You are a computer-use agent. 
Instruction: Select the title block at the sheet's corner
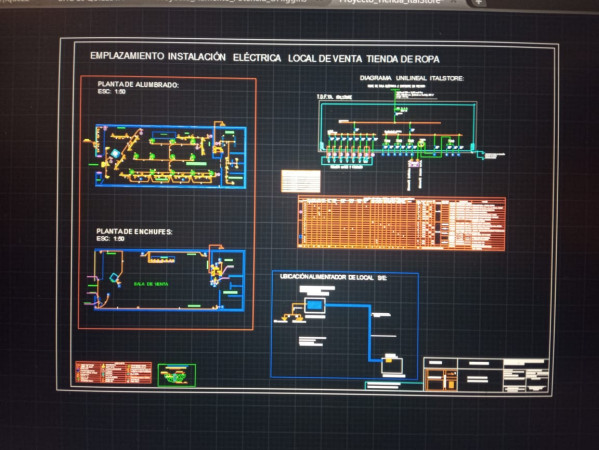486,375
